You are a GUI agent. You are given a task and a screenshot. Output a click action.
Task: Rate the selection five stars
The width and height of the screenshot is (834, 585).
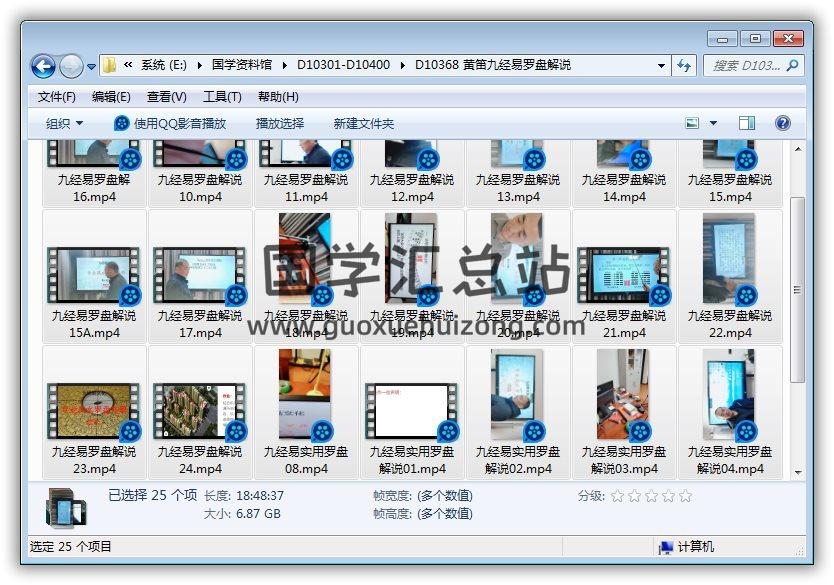[x=684, y=496]
